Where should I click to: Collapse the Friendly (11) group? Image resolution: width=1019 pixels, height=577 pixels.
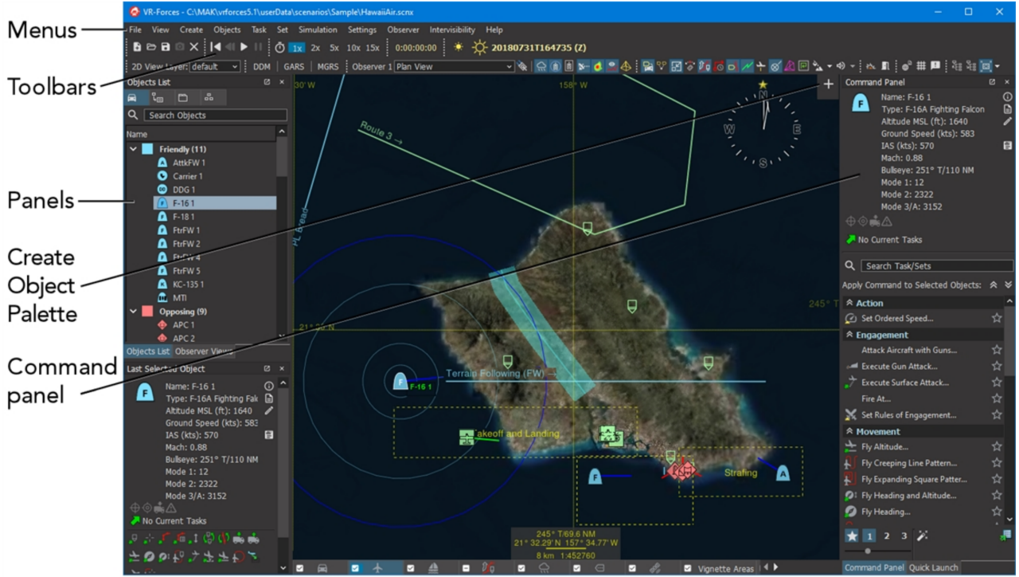[x=133, y=149]
